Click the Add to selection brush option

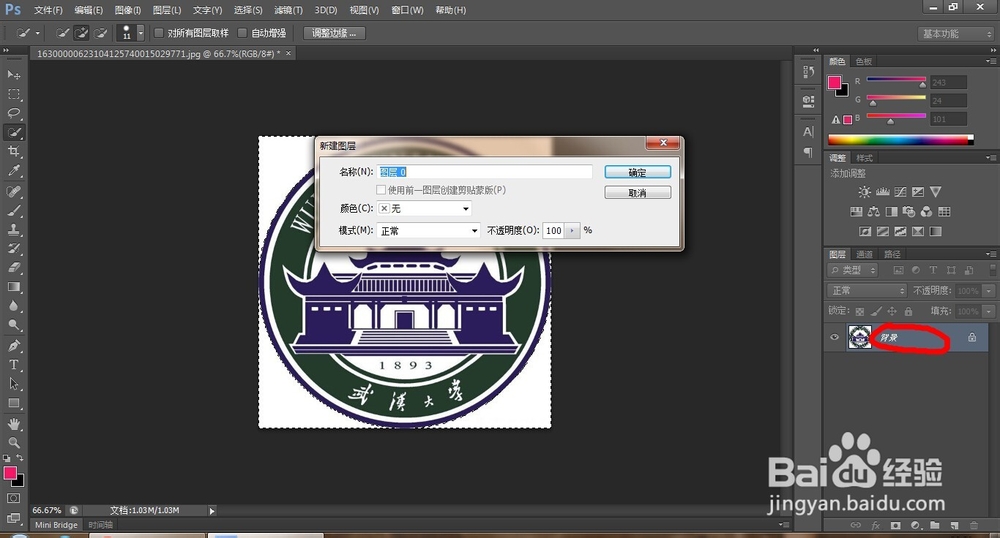pyautogui.click(x=81, y=33)
